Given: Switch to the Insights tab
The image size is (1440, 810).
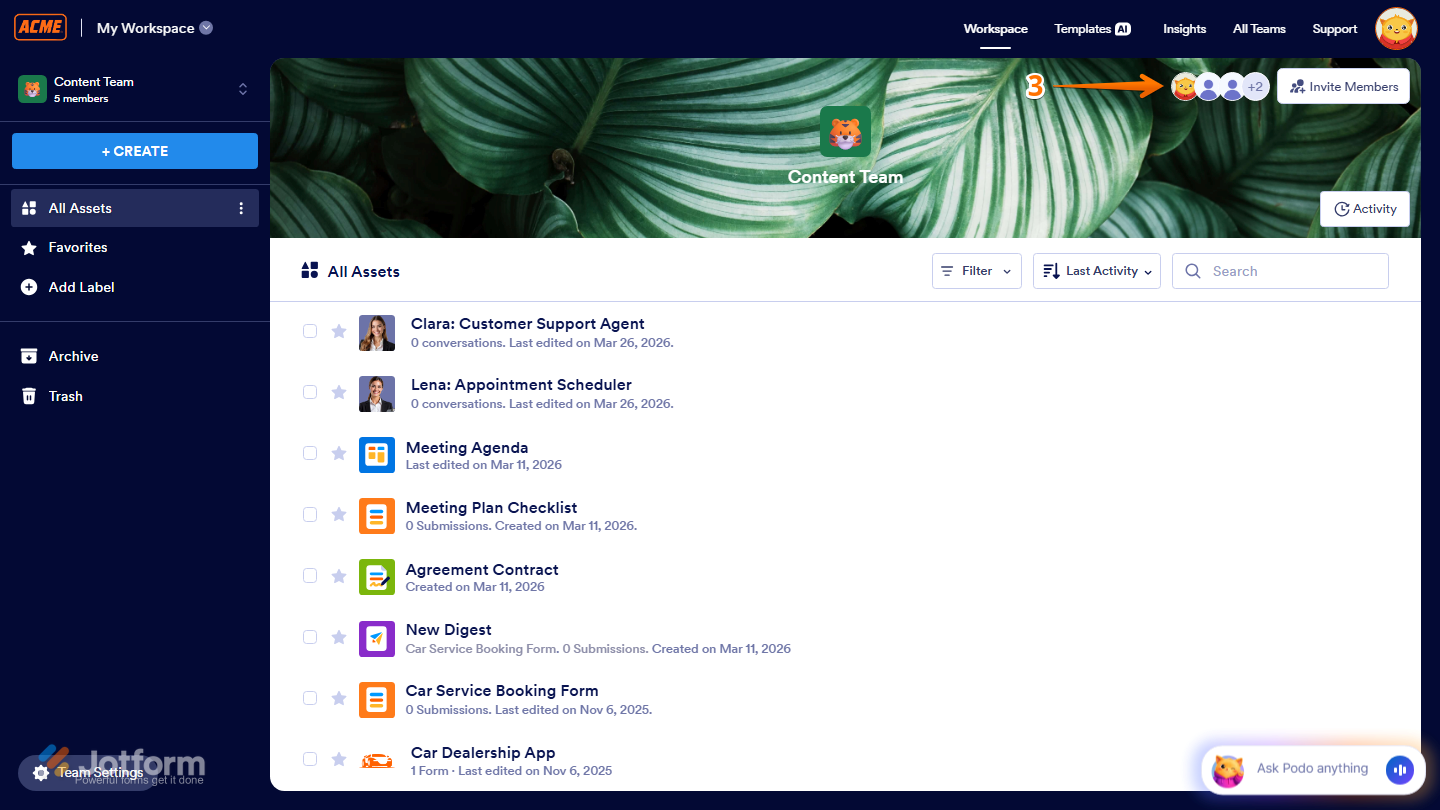Looking at the screenshot, I should 1184,29.
